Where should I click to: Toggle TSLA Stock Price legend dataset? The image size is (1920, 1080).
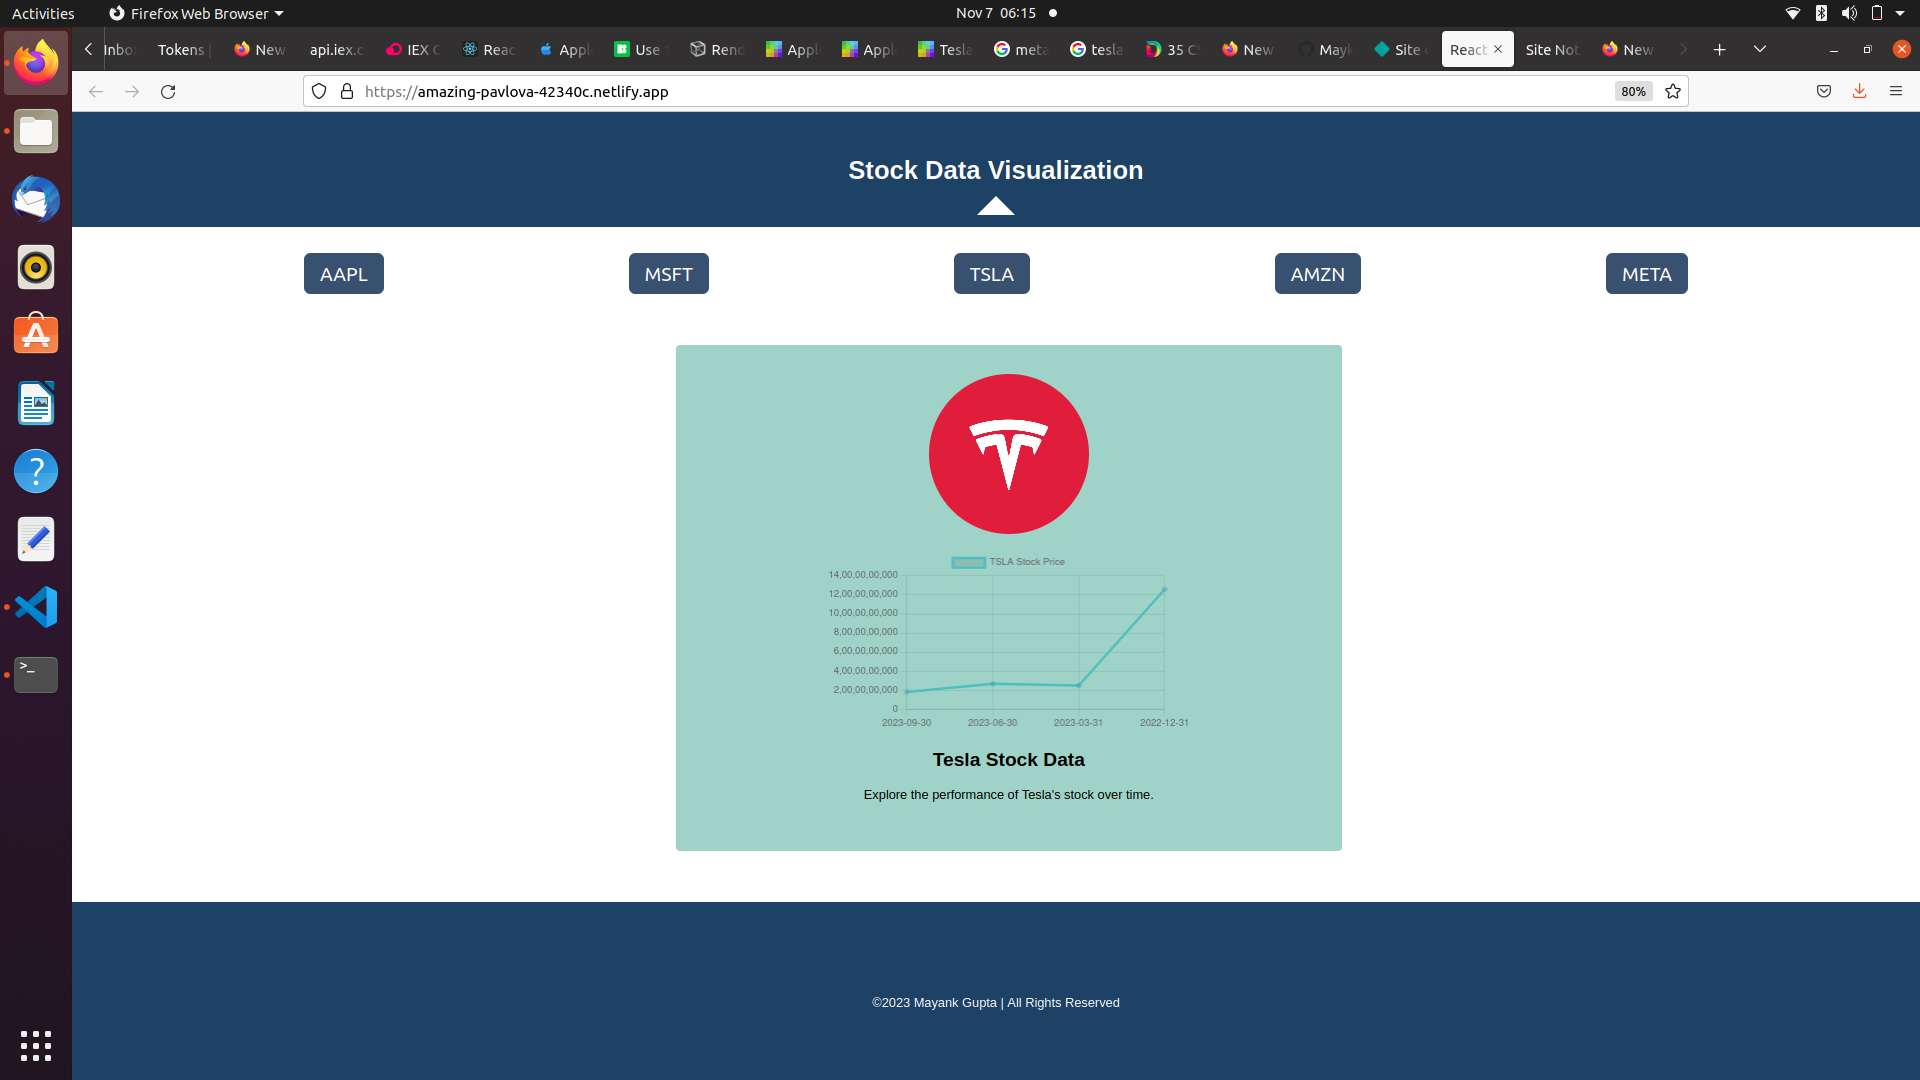(x=1008, y=562)
